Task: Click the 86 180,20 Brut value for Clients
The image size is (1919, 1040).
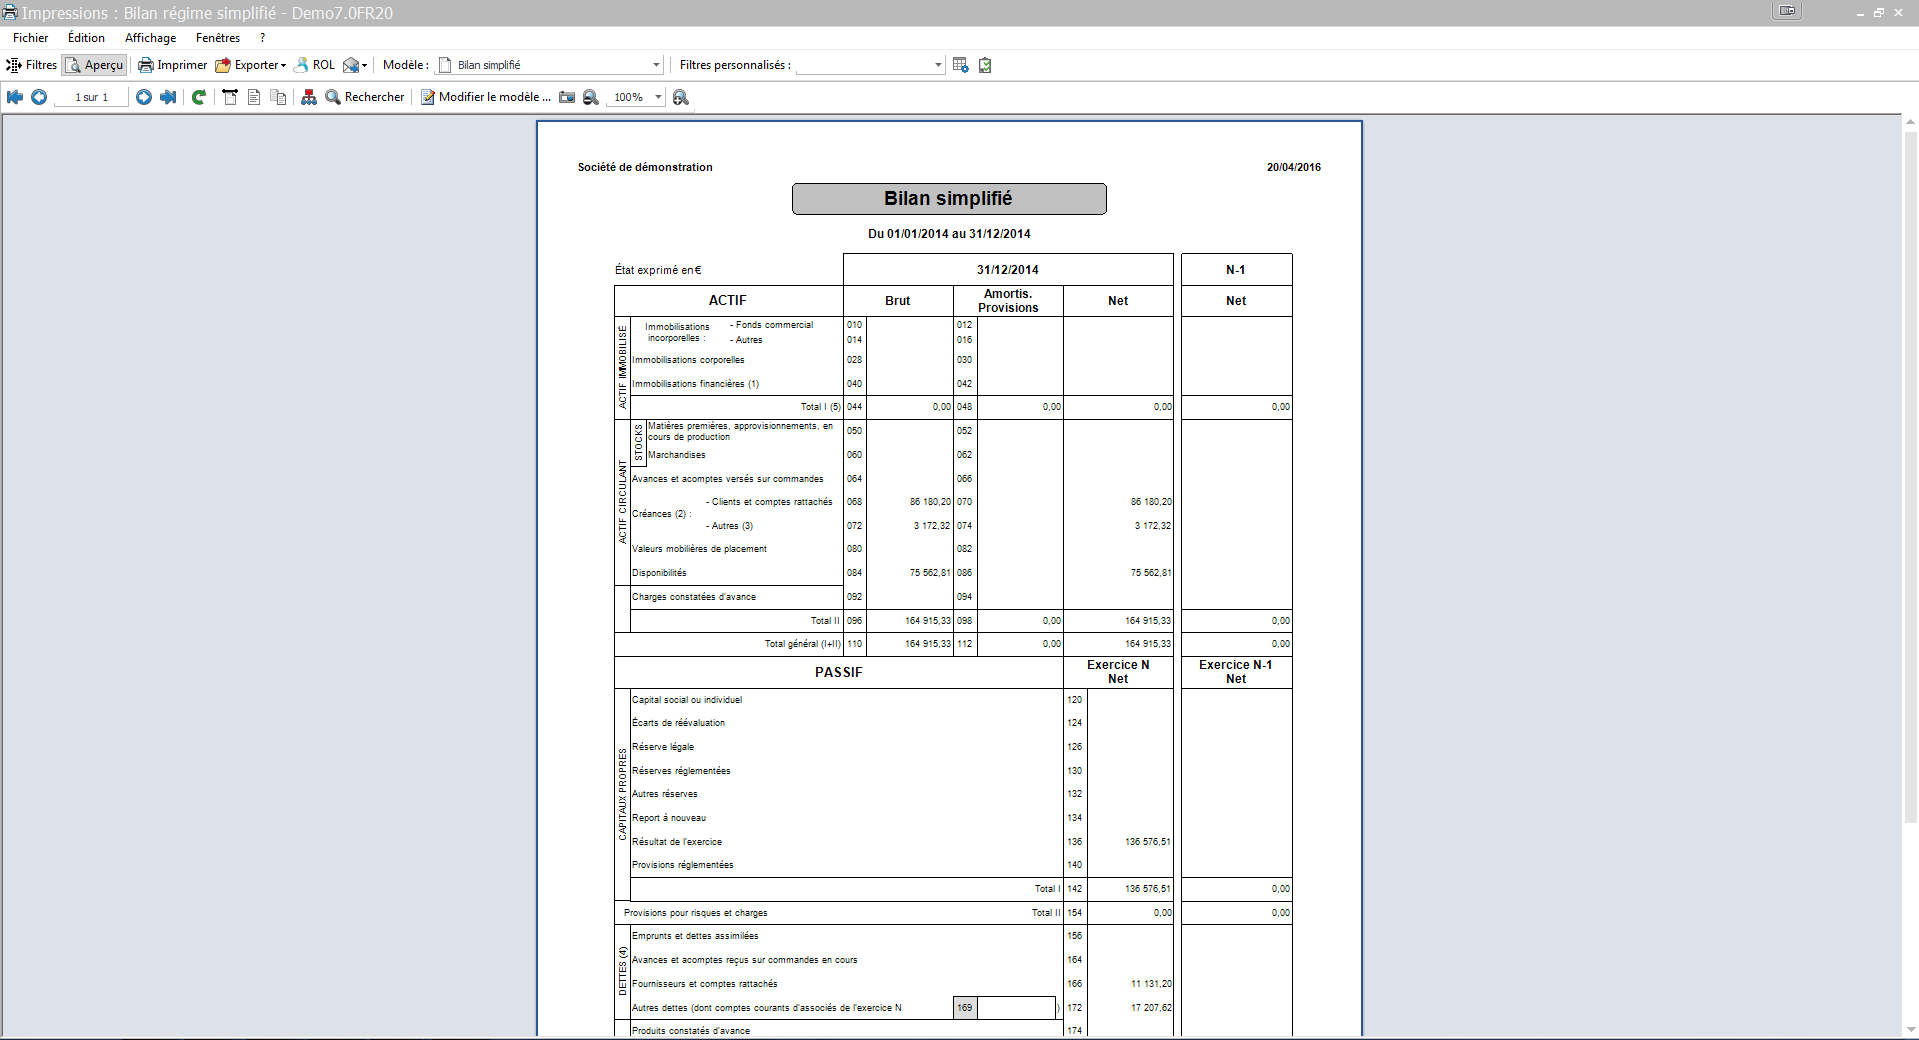Action: [930, 502]
